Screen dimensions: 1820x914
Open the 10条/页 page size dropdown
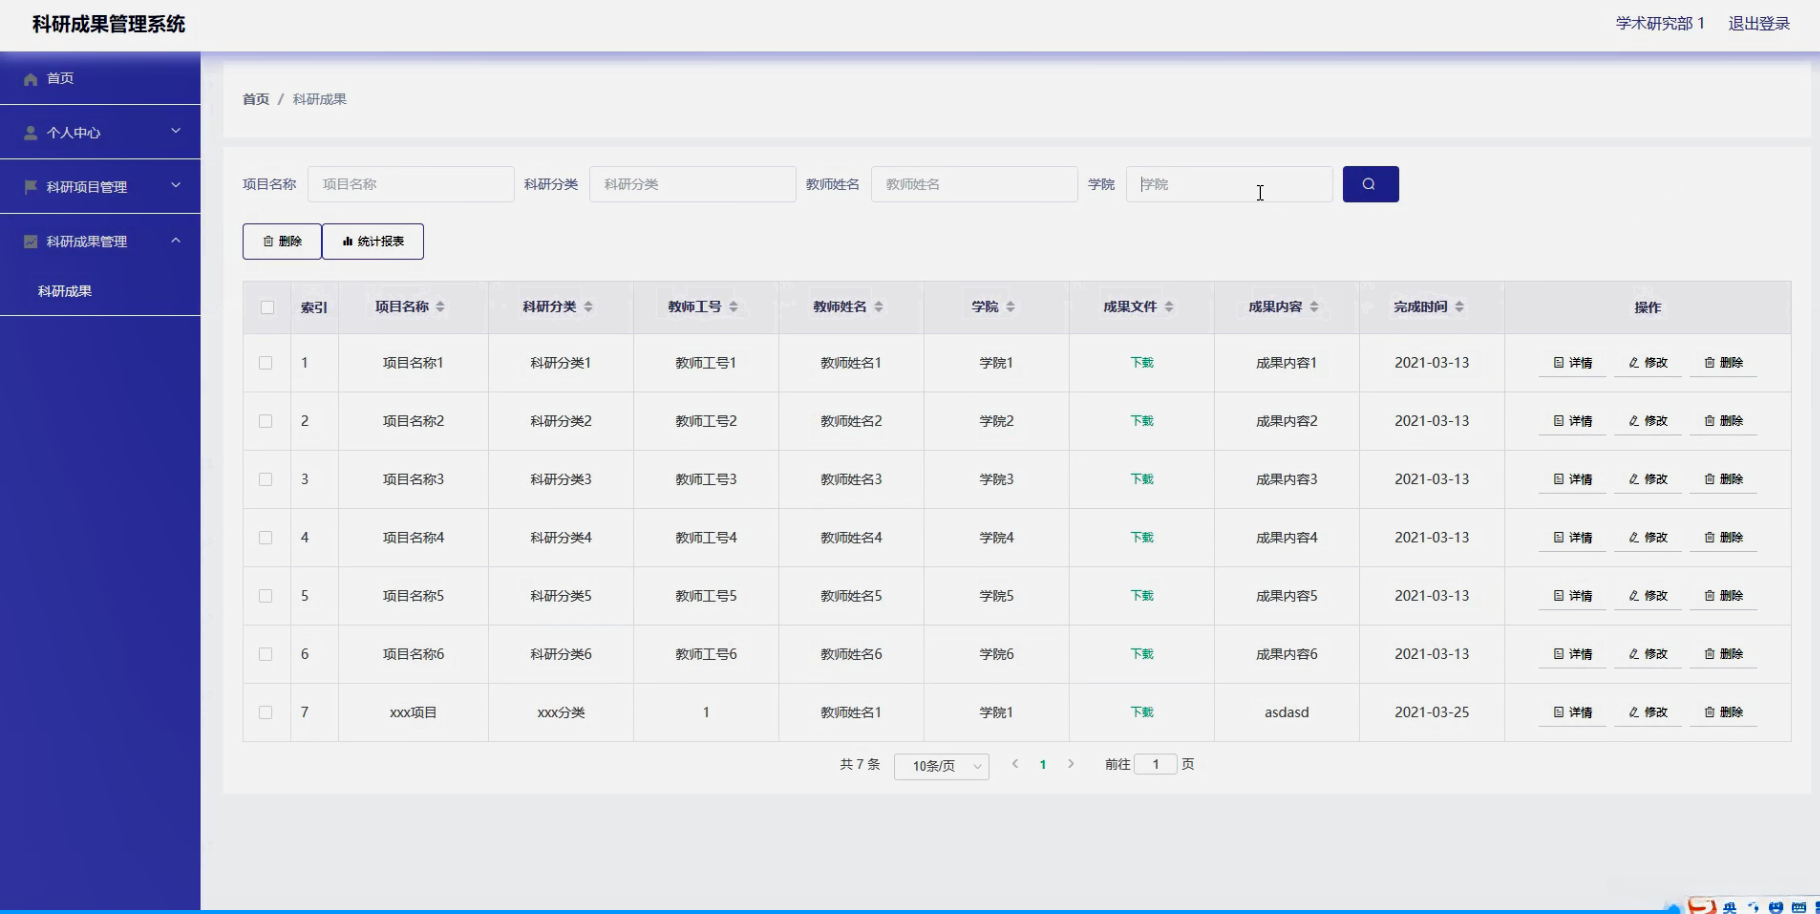(941, 766)
